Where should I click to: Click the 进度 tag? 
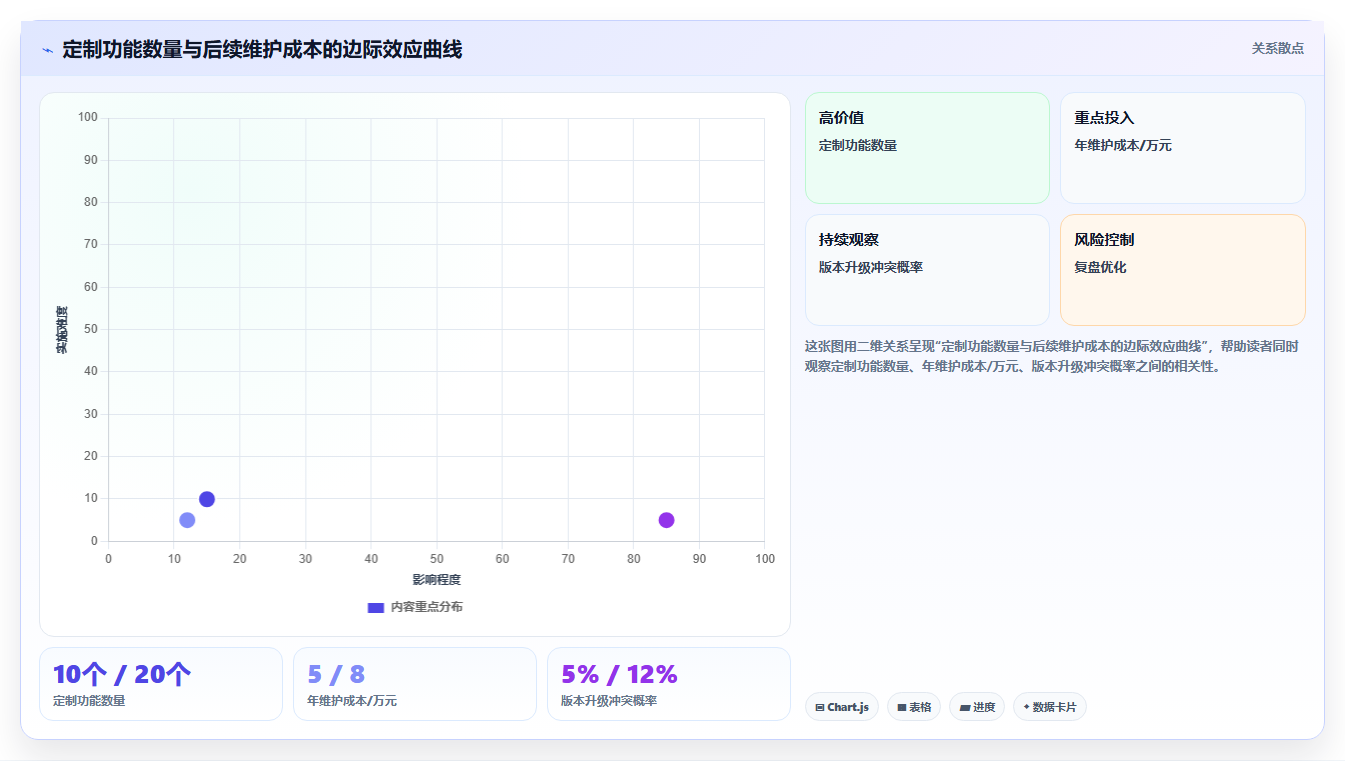(977, 707)
